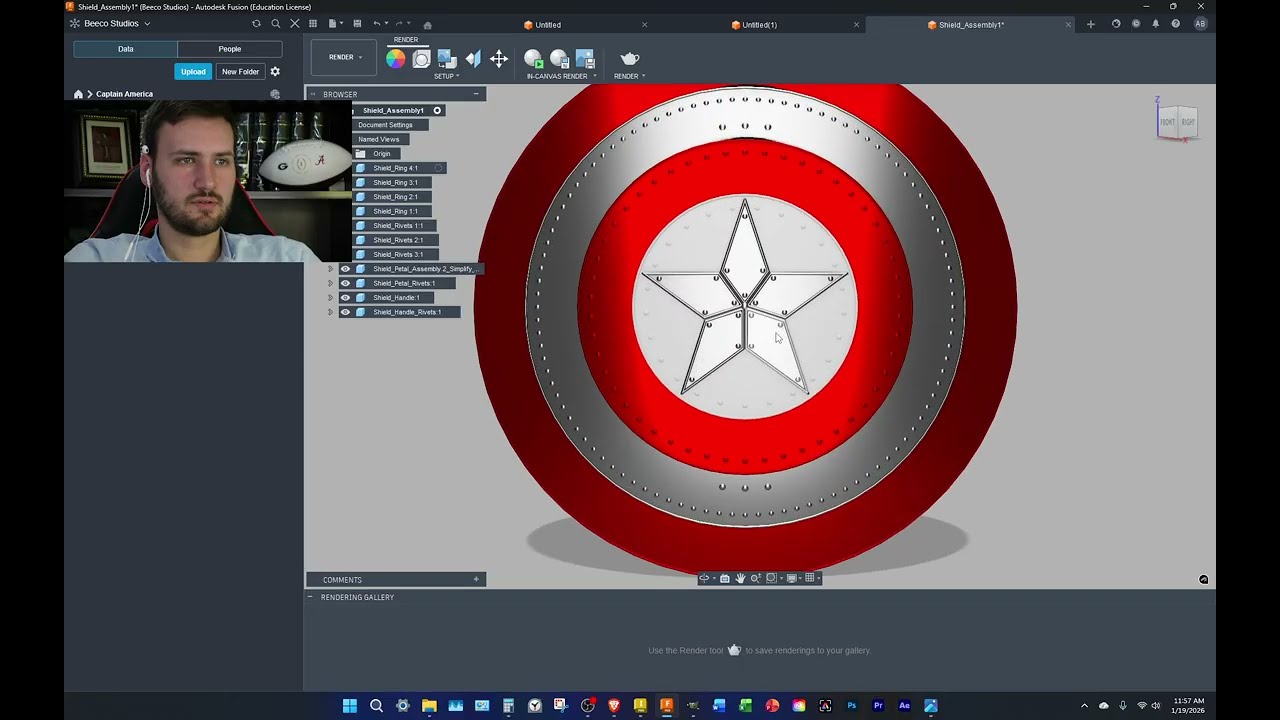This screenshot has width=1280, height=720.
Task: Search in the data panel
Action: (275, 24)
